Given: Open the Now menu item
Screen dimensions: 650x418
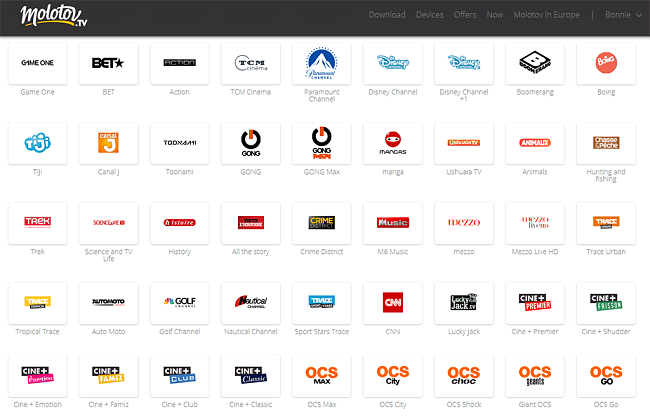Looking at the screenshot, I should click(495, 15).
